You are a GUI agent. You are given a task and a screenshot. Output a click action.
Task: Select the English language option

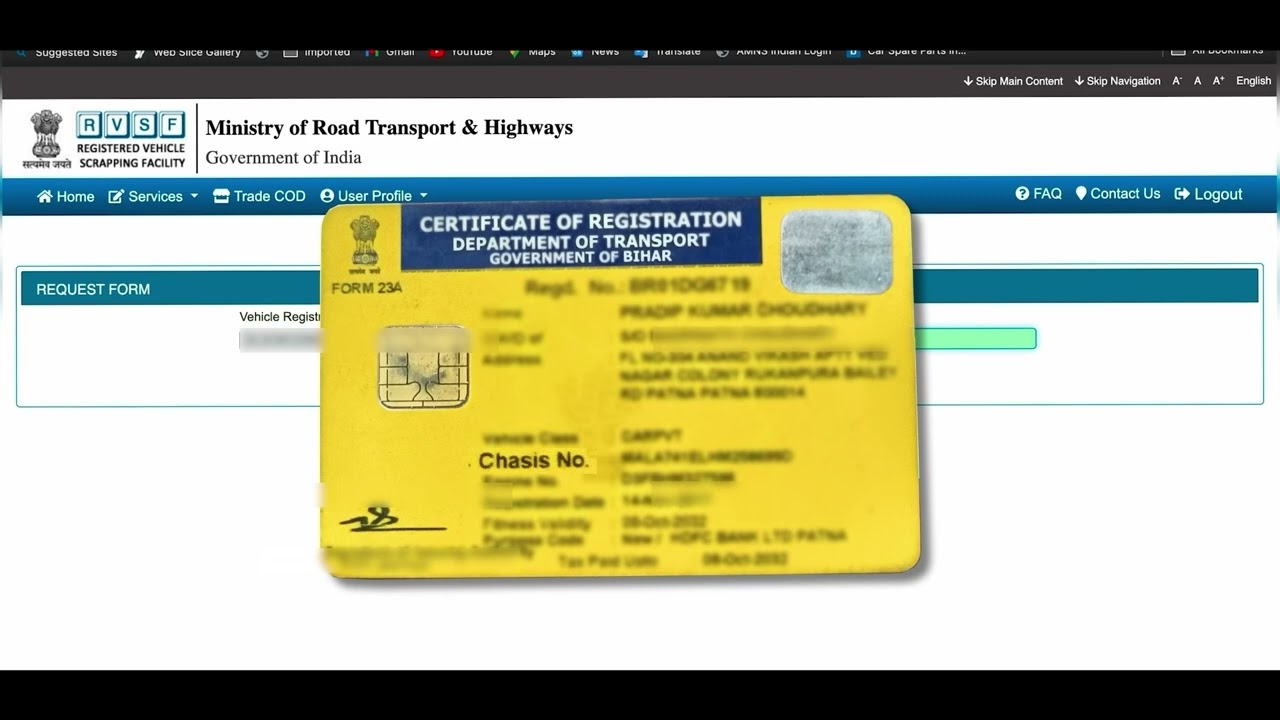coord(1253,81)
